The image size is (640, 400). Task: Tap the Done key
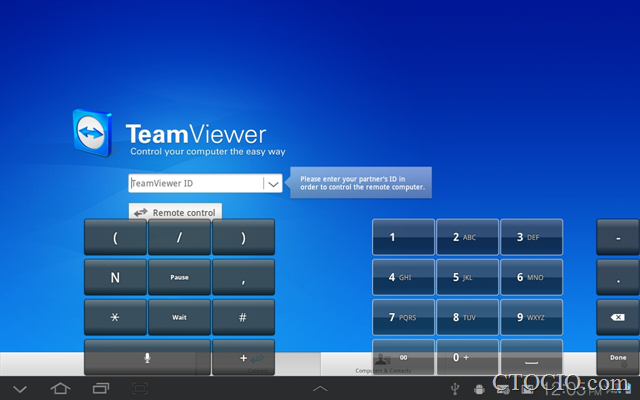(618, 358)
